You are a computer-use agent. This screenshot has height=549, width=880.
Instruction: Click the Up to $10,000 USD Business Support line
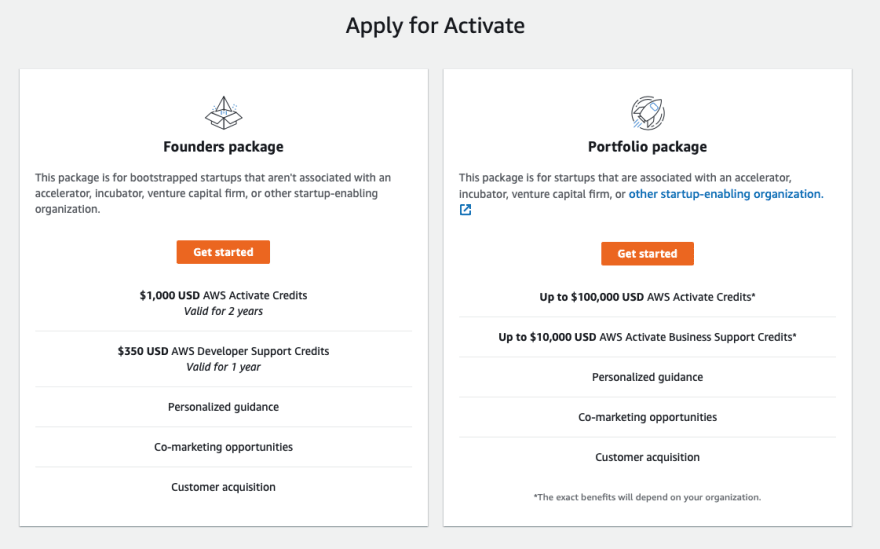click(x=648, y=337)
